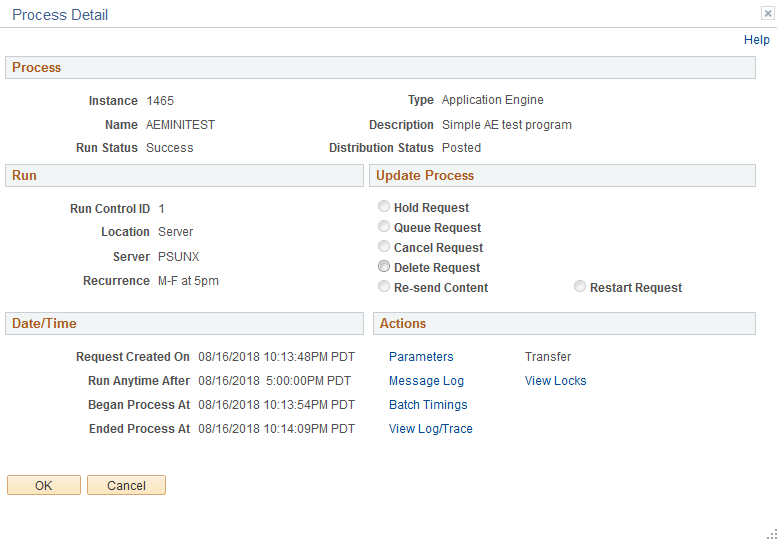Confirm with the OK button

[x=44, y=485]
